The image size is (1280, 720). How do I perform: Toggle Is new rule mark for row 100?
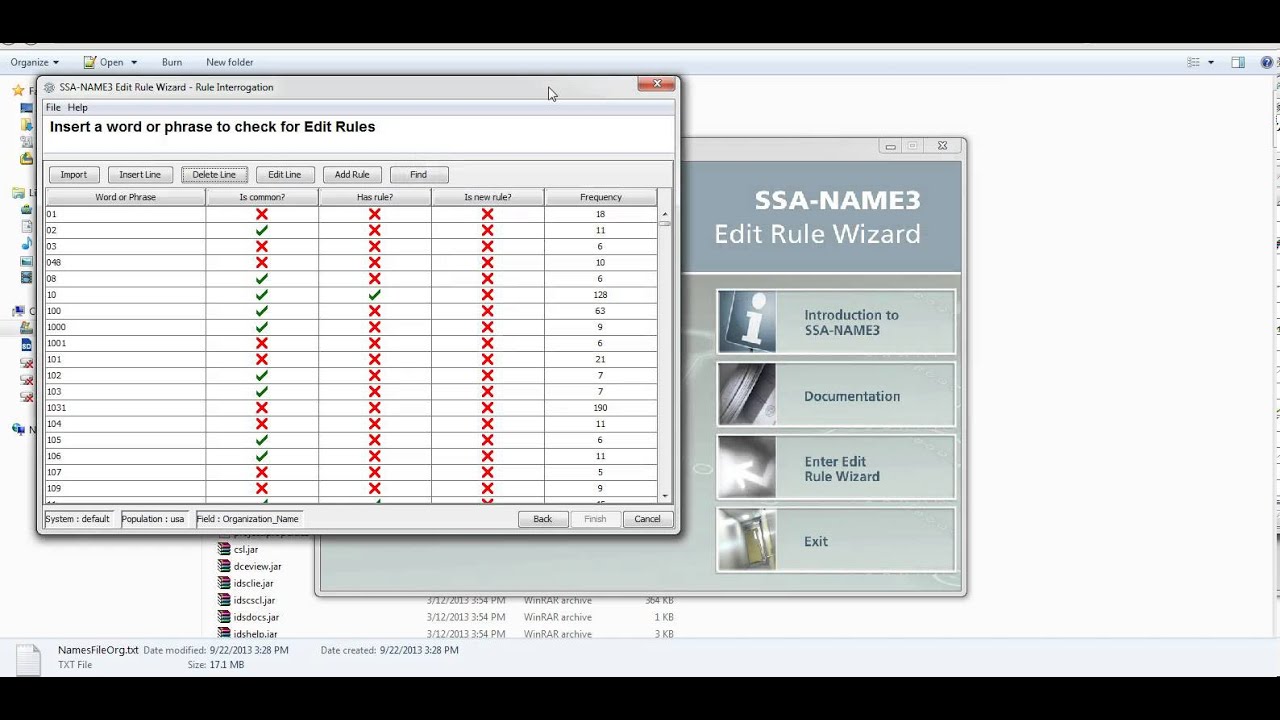pos(488,311)
